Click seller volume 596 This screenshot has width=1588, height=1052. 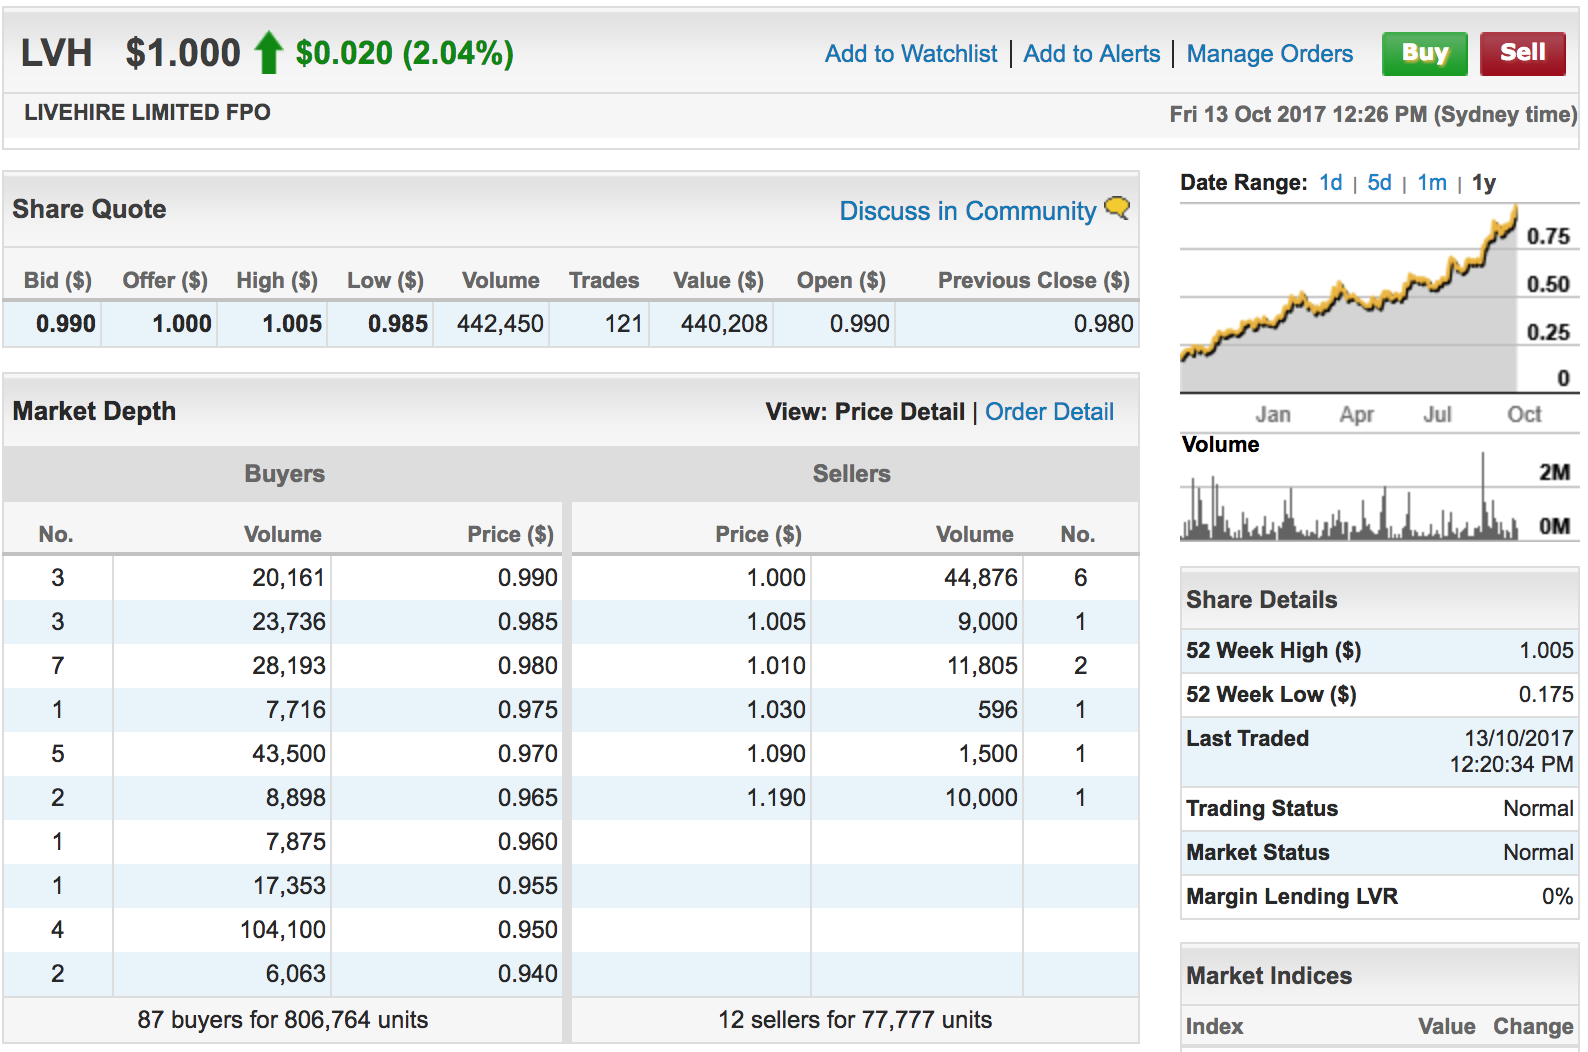[x=998, y=710]
